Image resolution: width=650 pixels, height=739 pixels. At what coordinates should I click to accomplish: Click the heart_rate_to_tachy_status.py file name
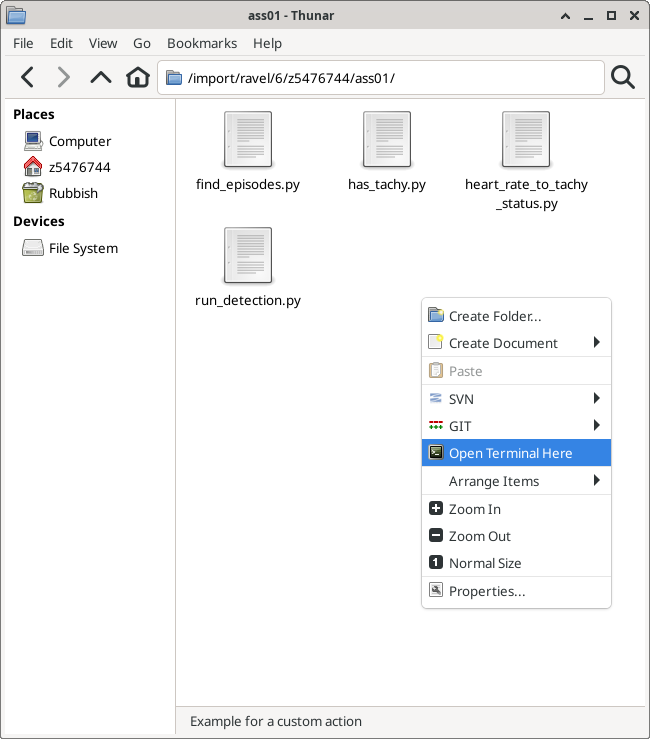[527, 194]
